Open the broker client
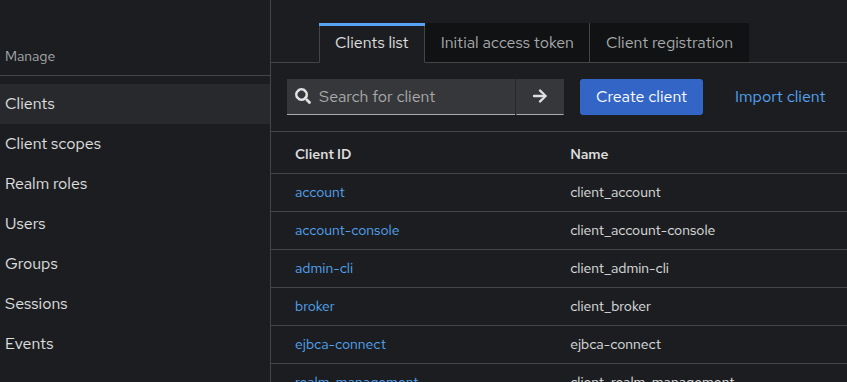847x382 pixels. point(314,306)
